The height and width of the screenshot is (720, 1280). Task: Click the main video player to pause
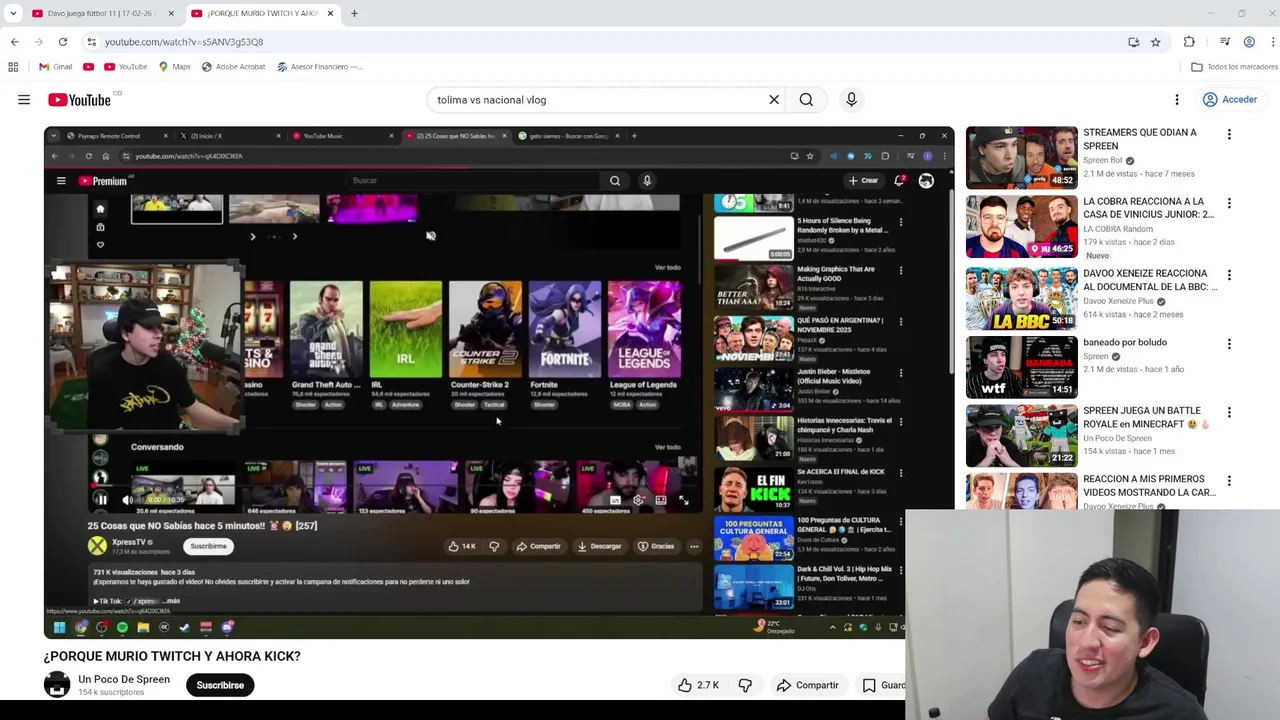[498, 382]
